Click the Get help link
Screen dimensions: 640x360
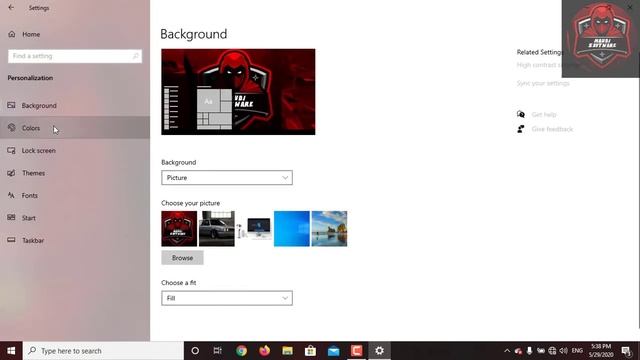click(x=544, y=114)
